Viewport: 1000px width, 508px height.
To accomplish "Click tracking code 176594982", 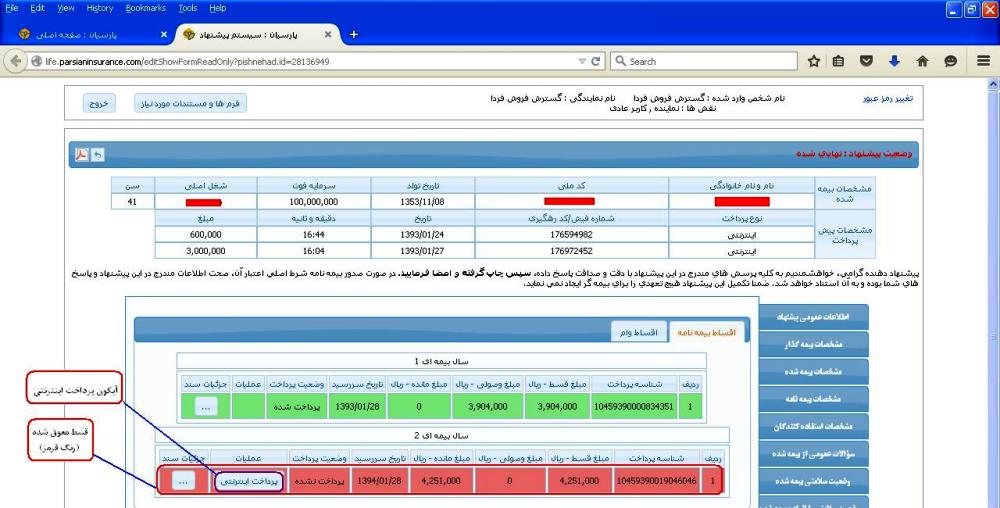I will pyautogui.click(x=571, y=235).
